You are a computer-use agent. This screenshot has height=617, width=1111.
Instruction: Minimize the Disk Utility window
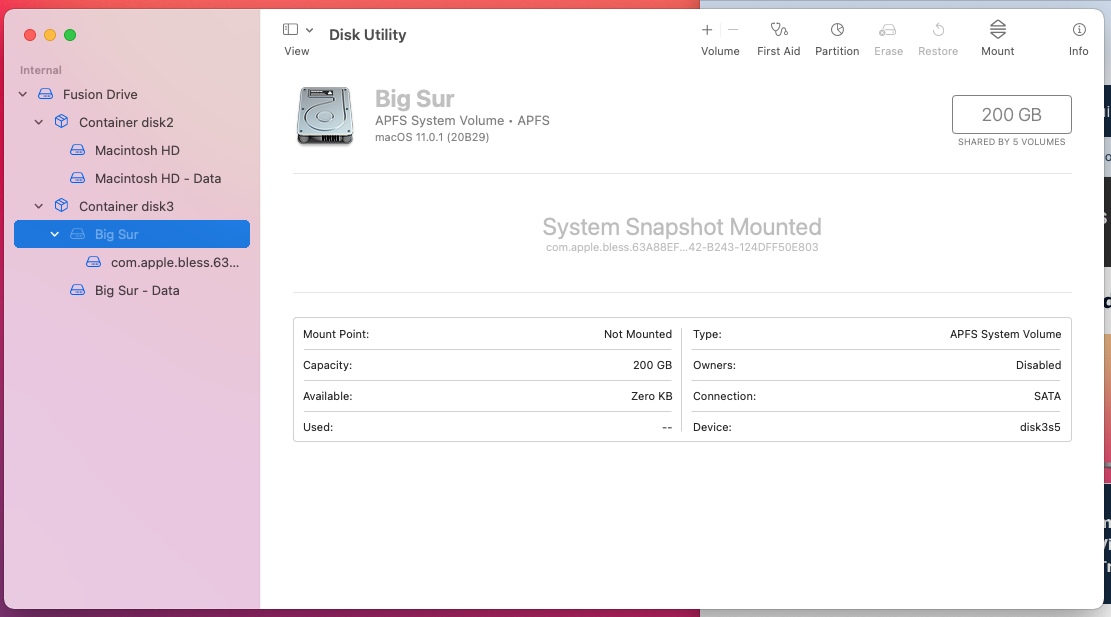click(x=50, y=35)
